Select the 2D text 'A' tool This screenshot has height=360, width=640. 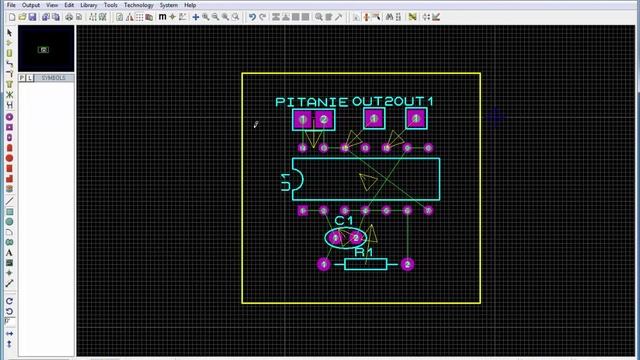click(x=9, y=253)
